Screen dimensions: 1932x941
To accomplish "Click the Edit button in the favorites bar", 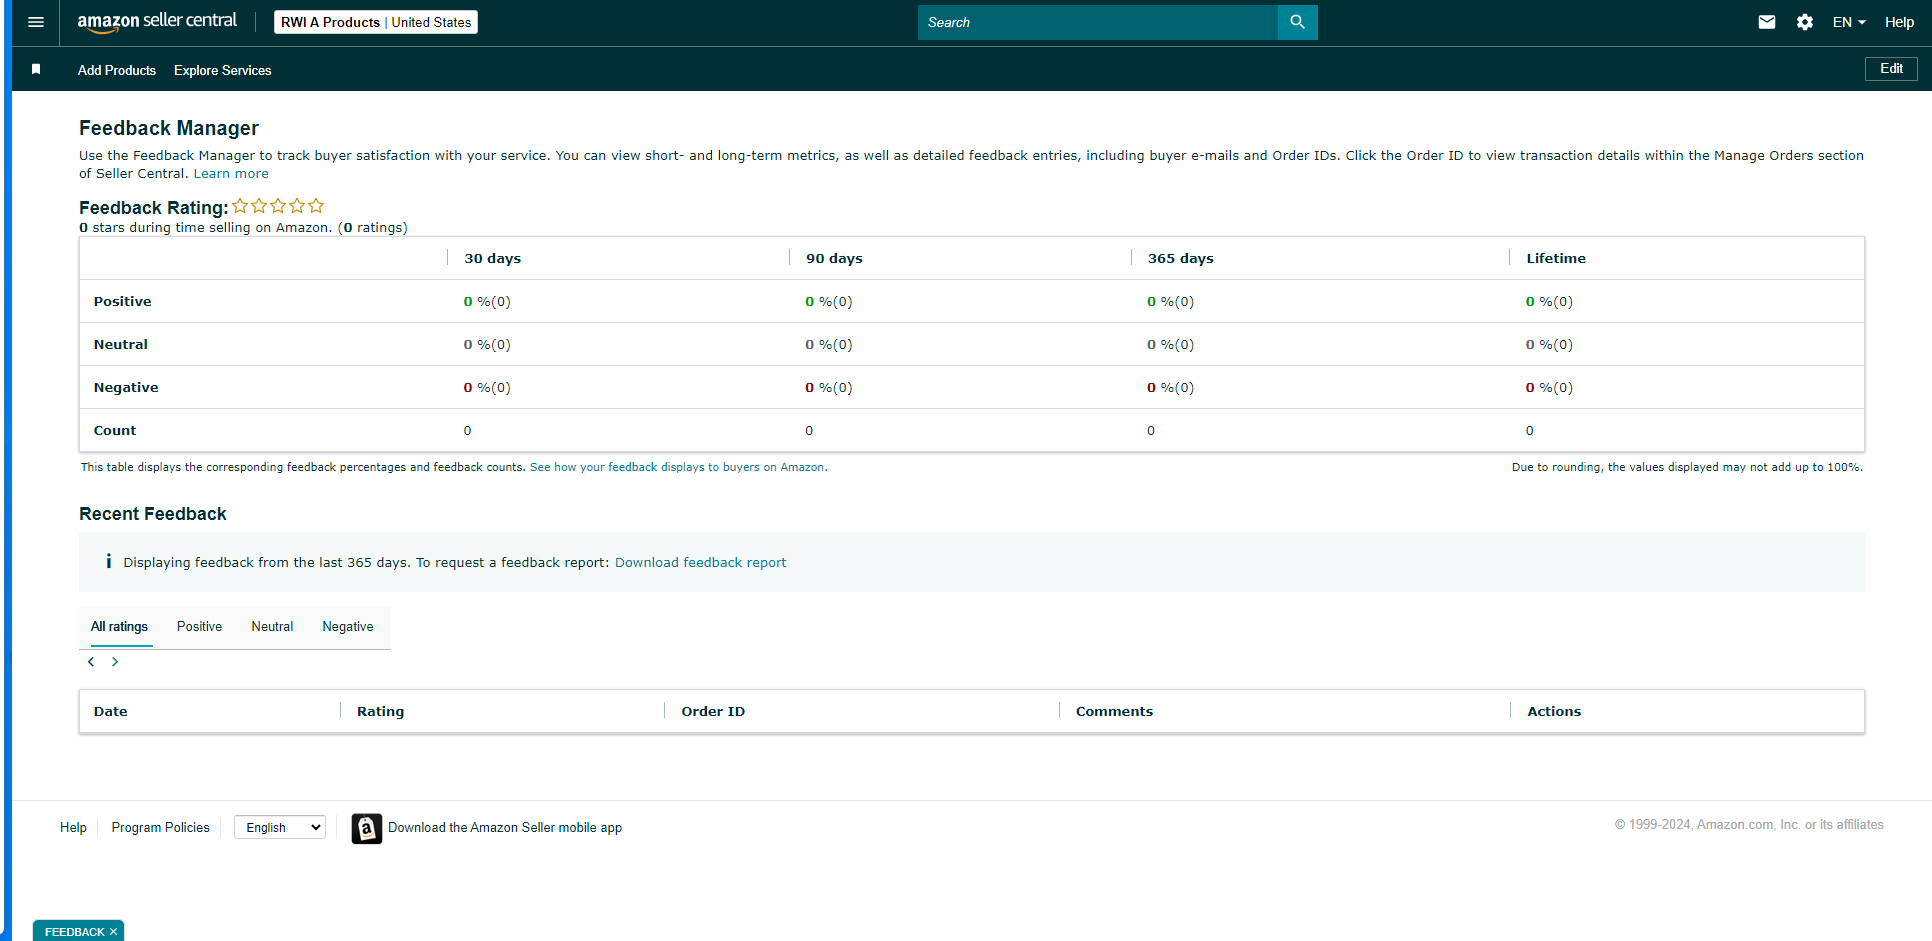I will coord(1891,68).
